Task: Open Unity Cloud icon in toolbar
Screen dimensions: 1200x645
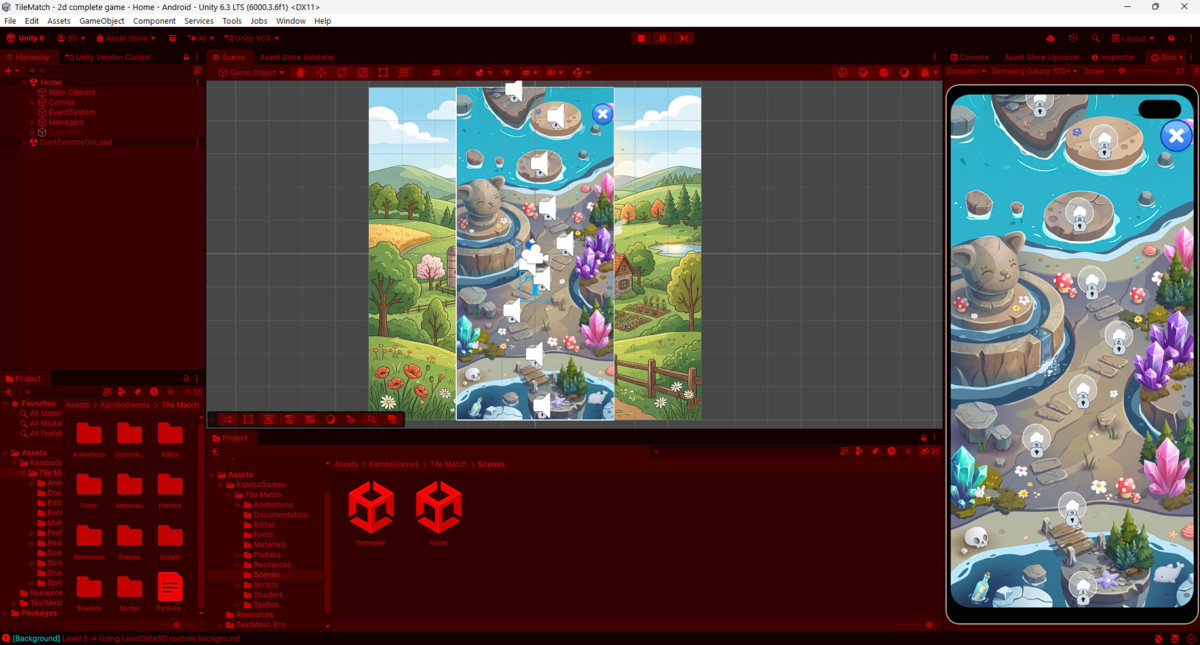Action: [1050, 38]
